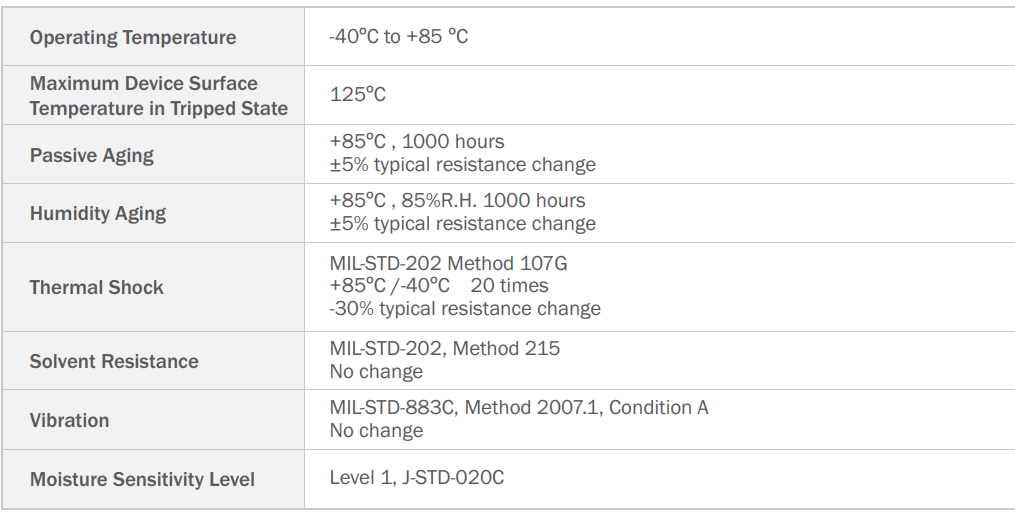Select the Moisture Sensitivity Level label
Image resolution: width=1015 pixels, height=512 pixels.
pyautogui.click(x=142, y=479)
